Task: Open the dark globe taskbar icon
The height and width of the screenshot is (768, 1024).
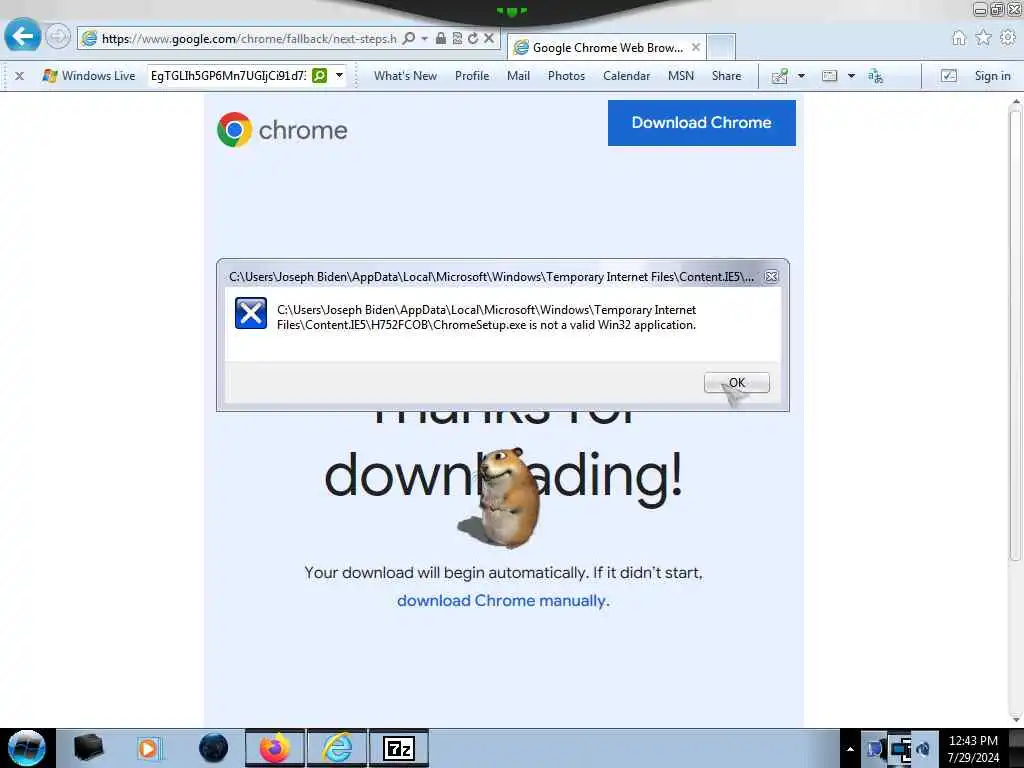Action: [x=214, y=748]
